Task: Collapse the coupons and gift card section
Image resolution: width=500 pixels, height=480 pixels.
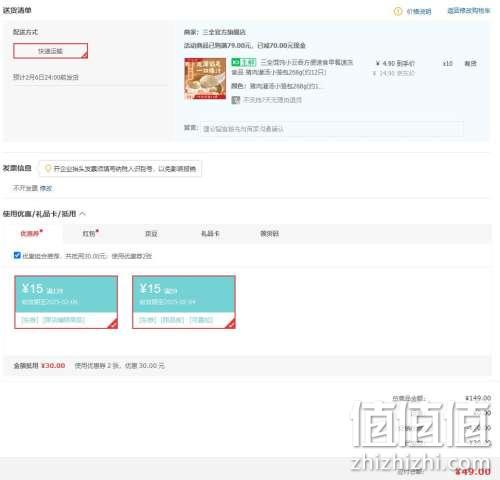Action: [83, 214]
